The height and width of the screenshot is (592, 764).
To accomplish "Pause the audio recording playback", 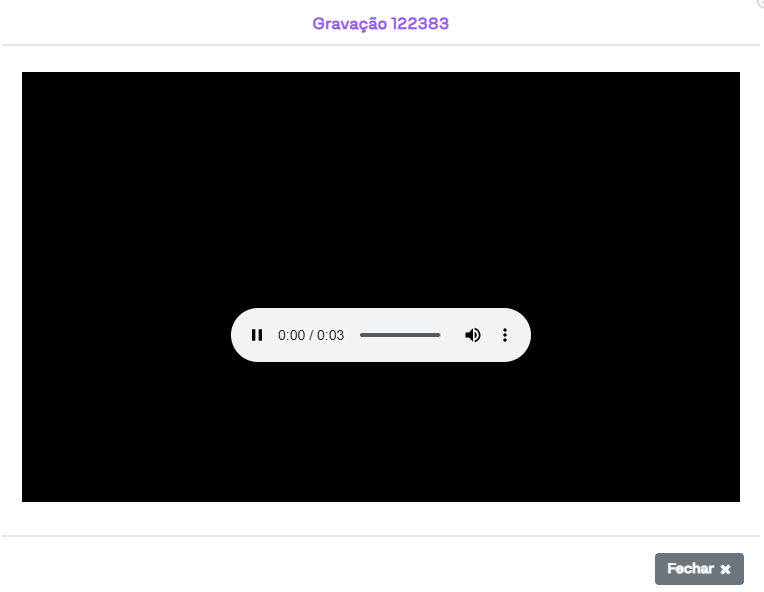I will click(x=257, y=335).
